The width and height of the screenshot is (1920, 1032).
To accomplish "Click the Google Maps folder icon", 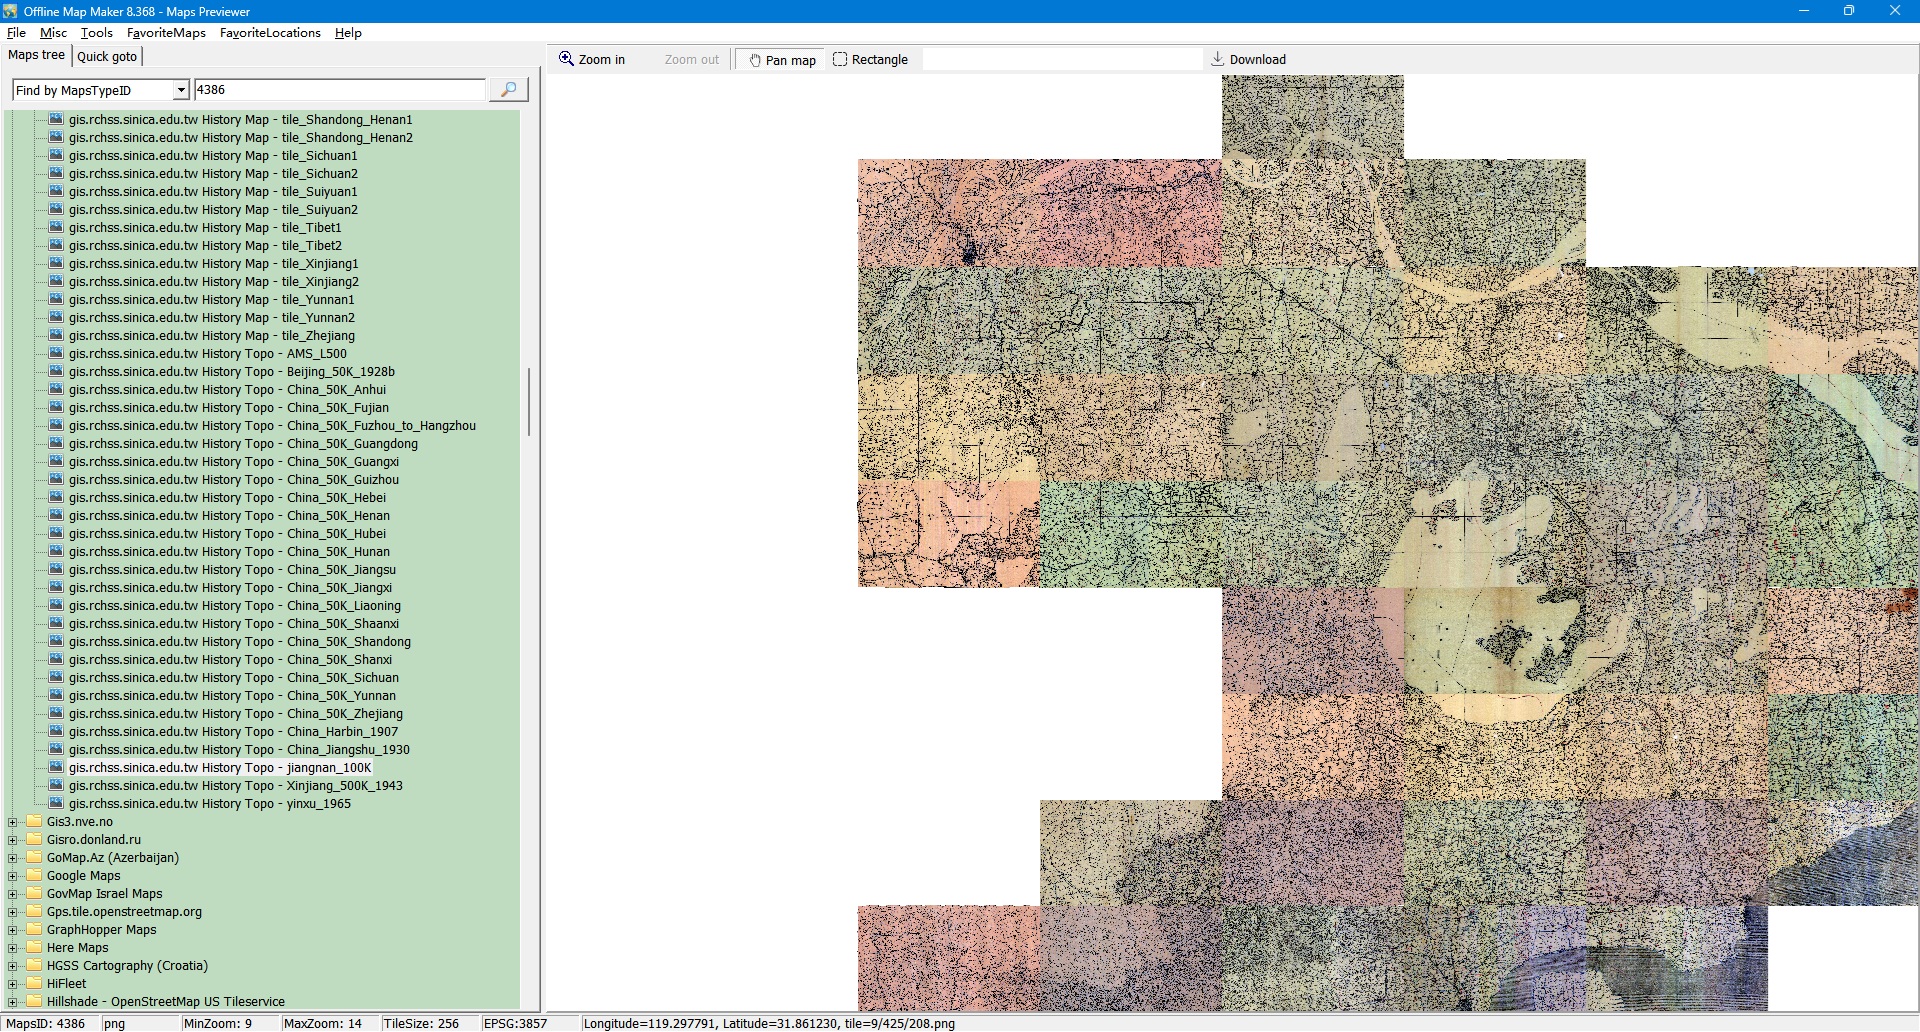I will [x=35, y=876].
